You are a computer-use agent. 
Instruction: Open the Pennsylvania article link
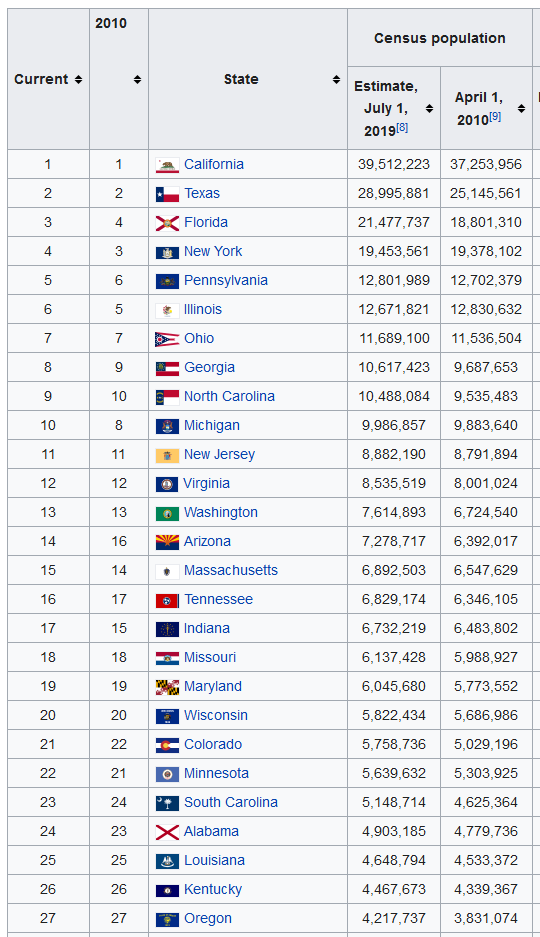tap(226, 280)
